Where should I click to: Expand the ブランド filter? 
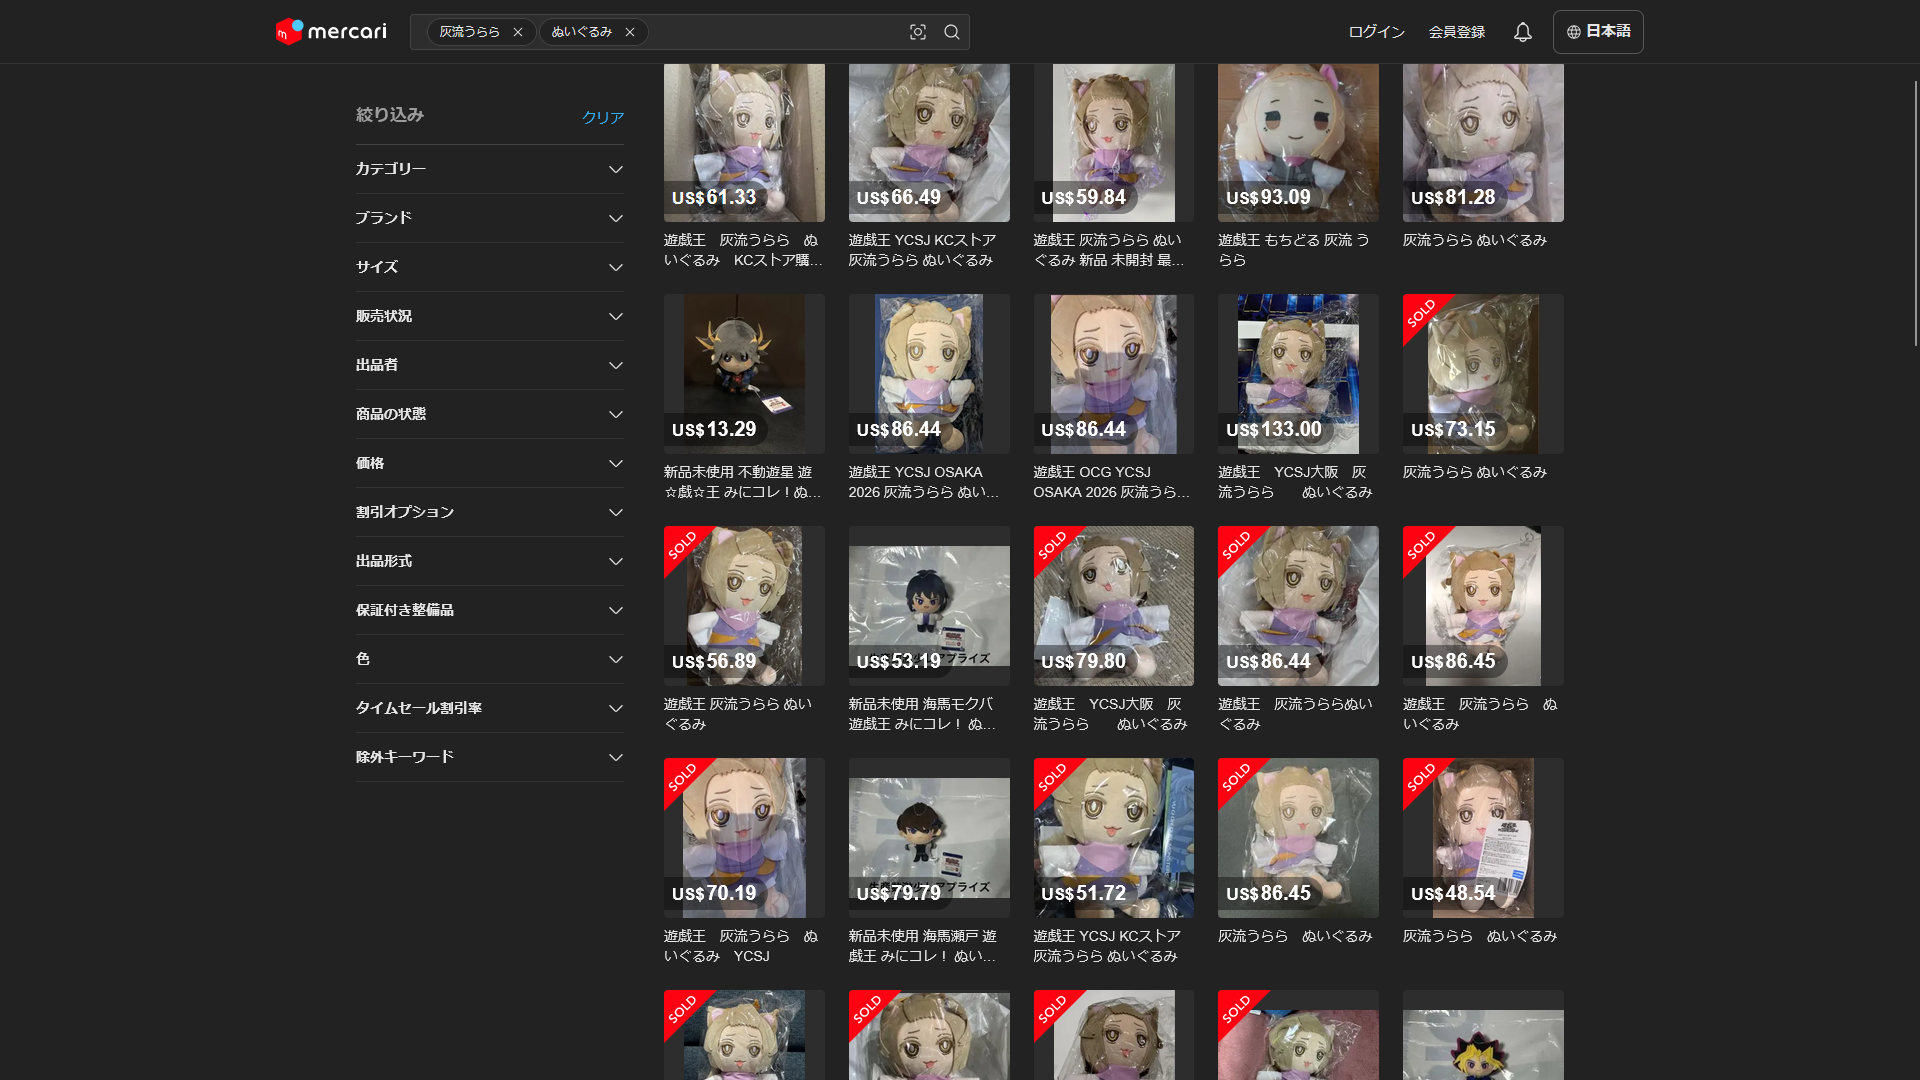pos(490,218)
